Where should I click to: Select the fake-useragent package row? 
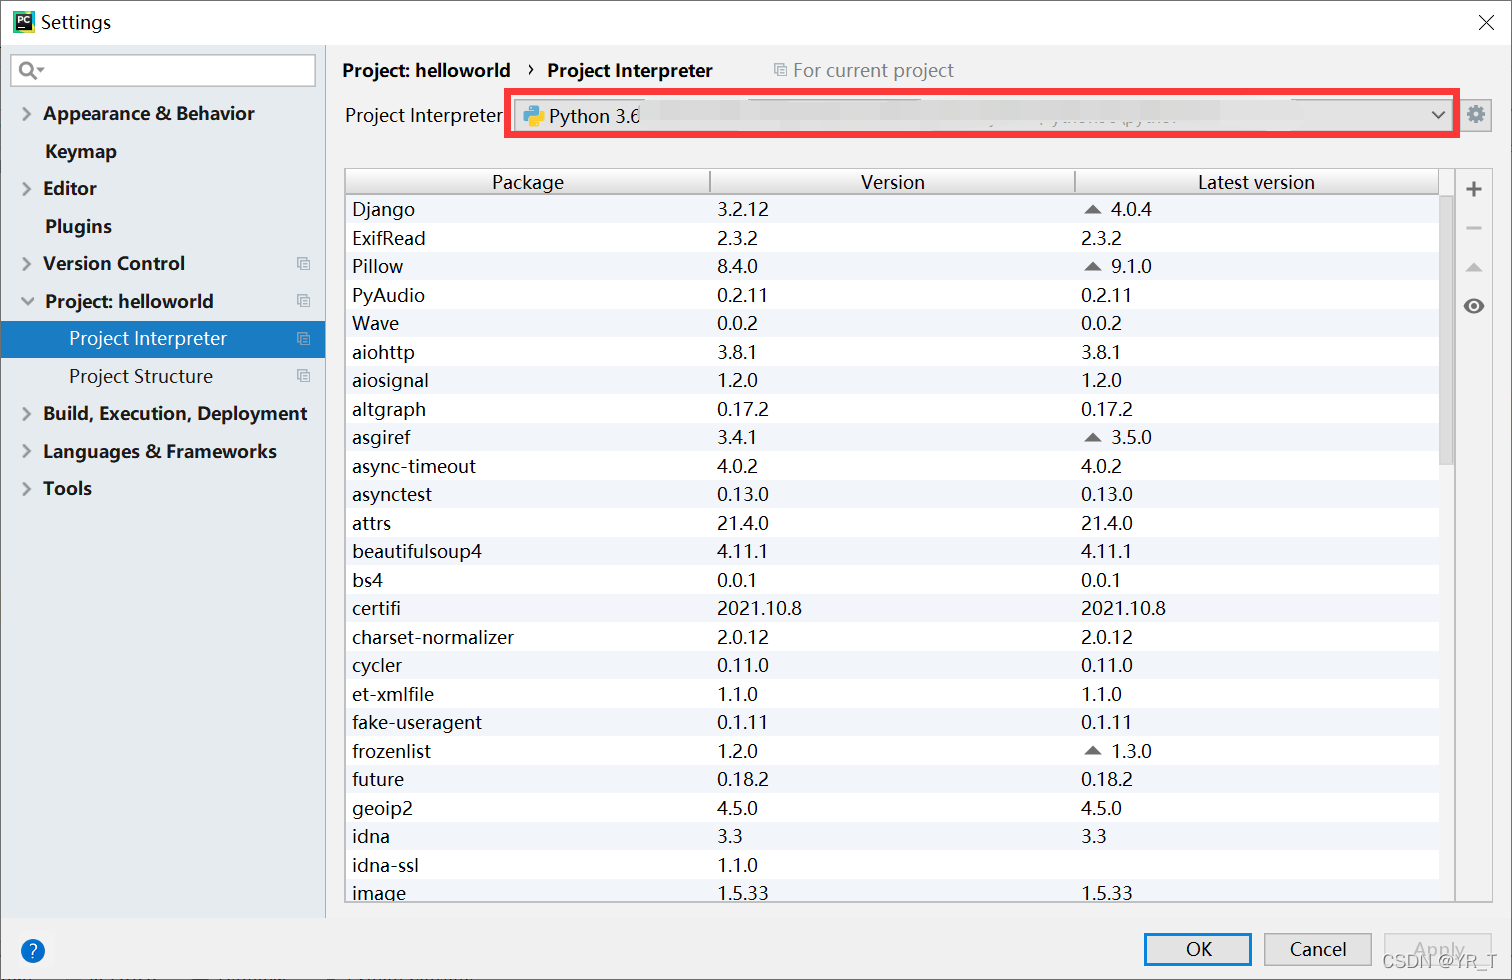pyautogui.click(x=892, y=722)
